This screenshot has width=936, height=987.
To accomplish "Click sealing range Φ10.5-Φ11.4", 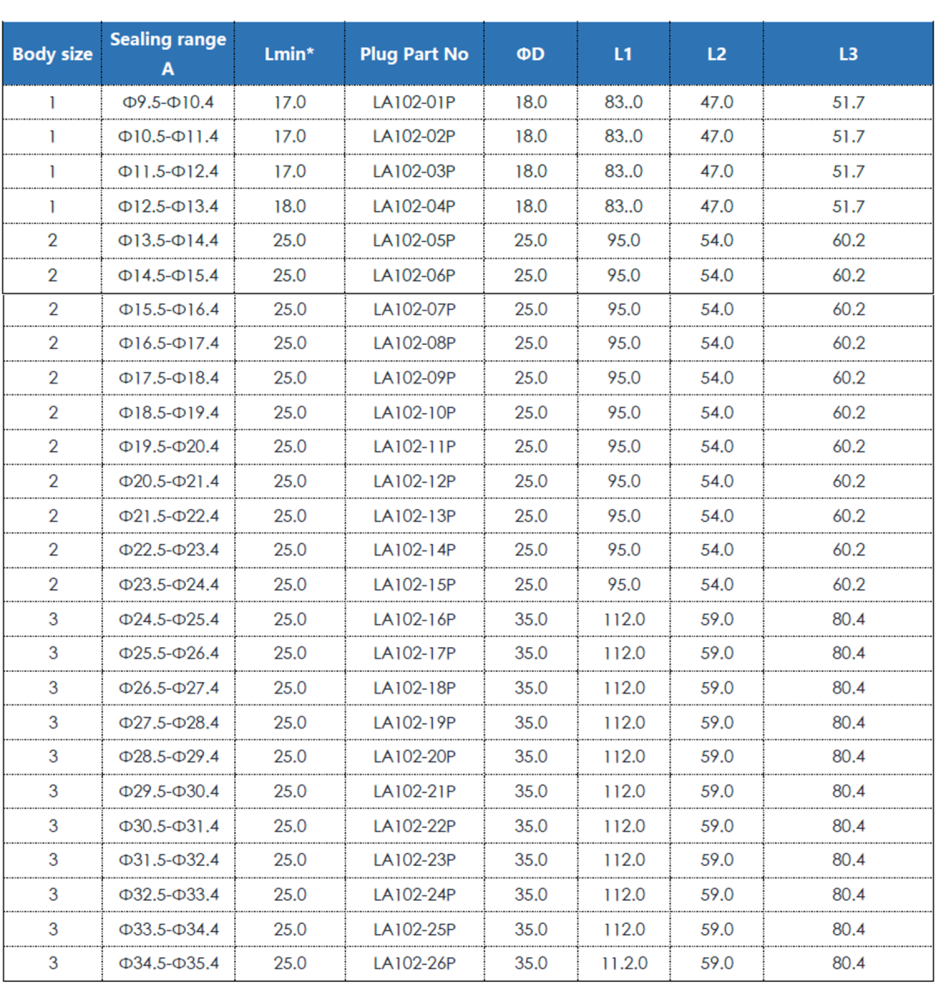I will coord(168,137).
